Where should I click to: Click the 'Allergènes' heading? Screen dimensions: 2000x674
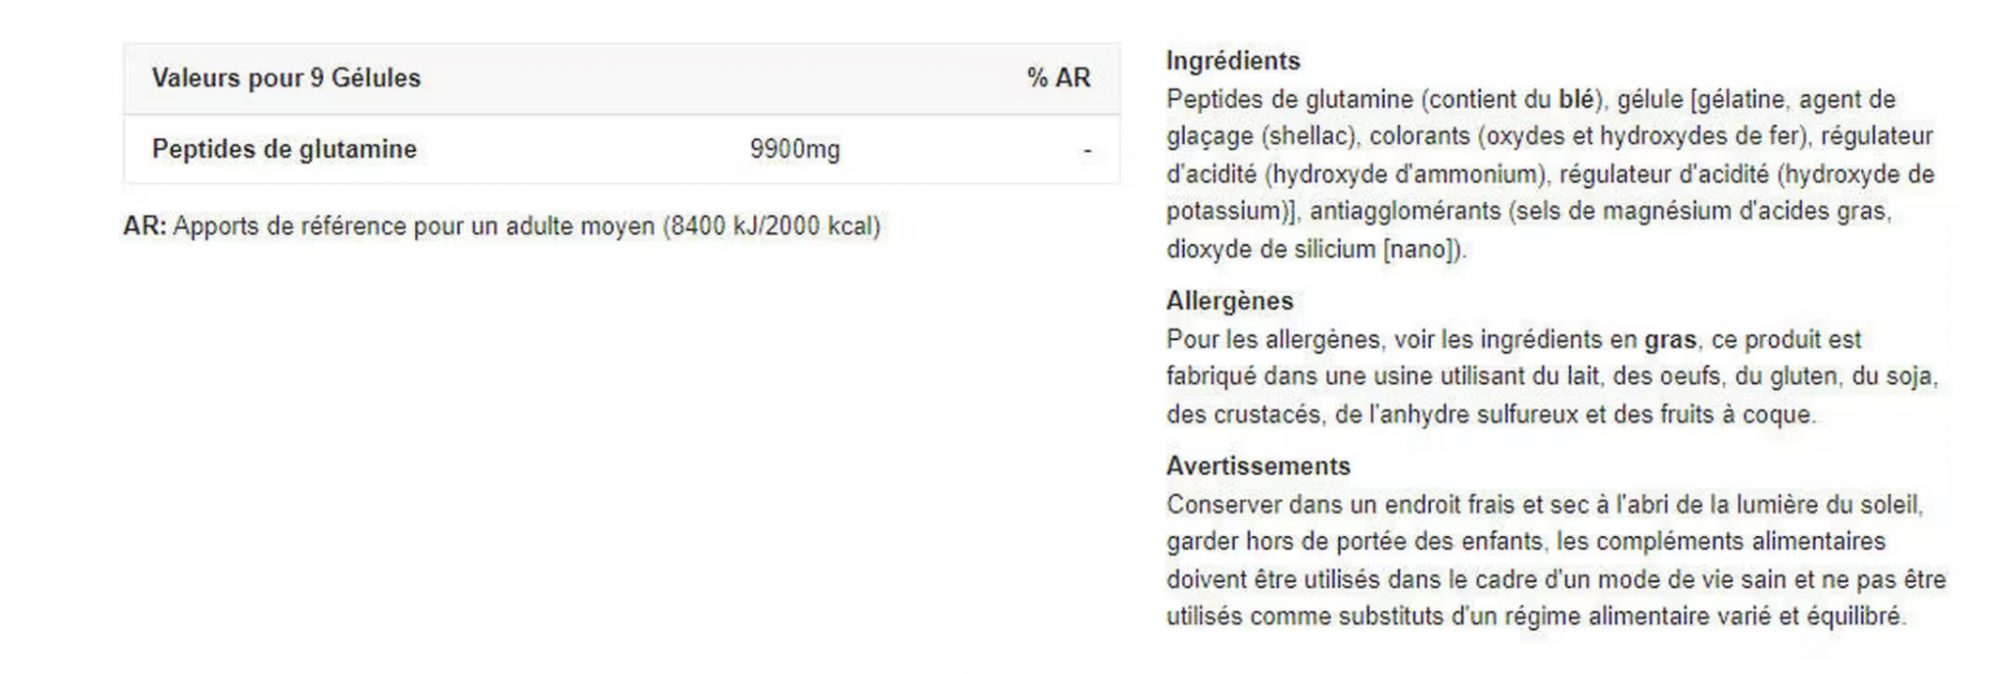1229,301
